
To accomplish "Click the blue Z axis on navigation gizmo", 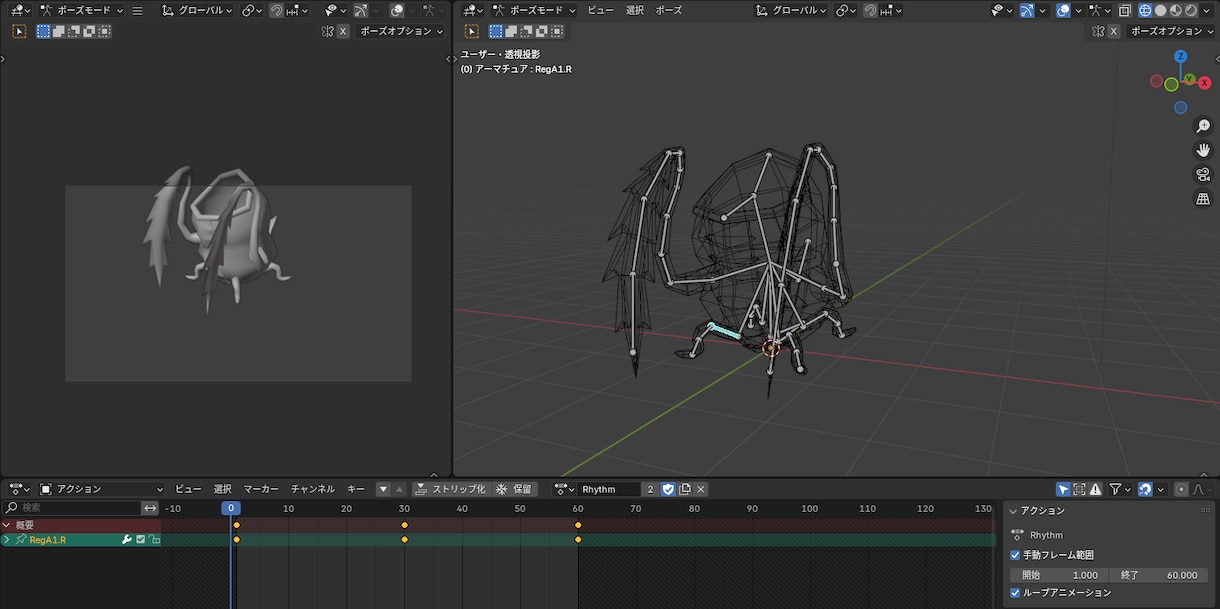I will [1181, 57].
